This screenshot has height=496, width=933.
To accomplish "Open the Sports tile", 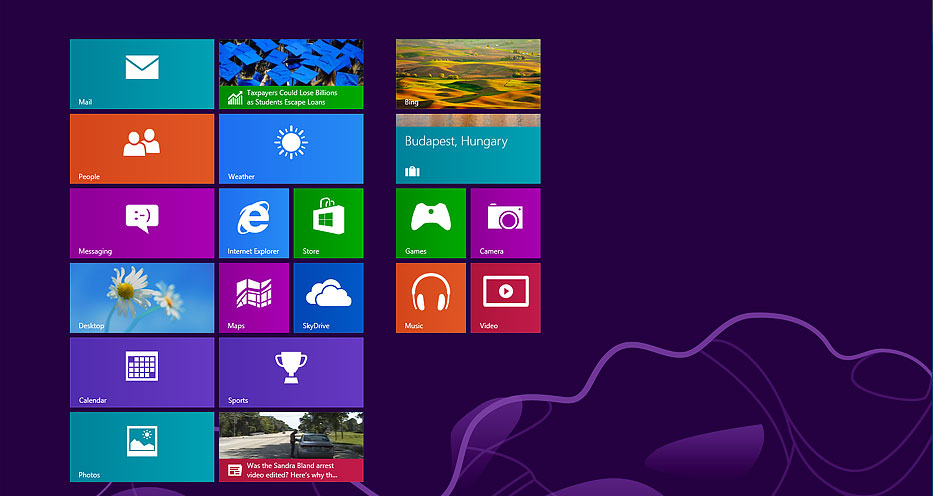I will coord(291,372).
